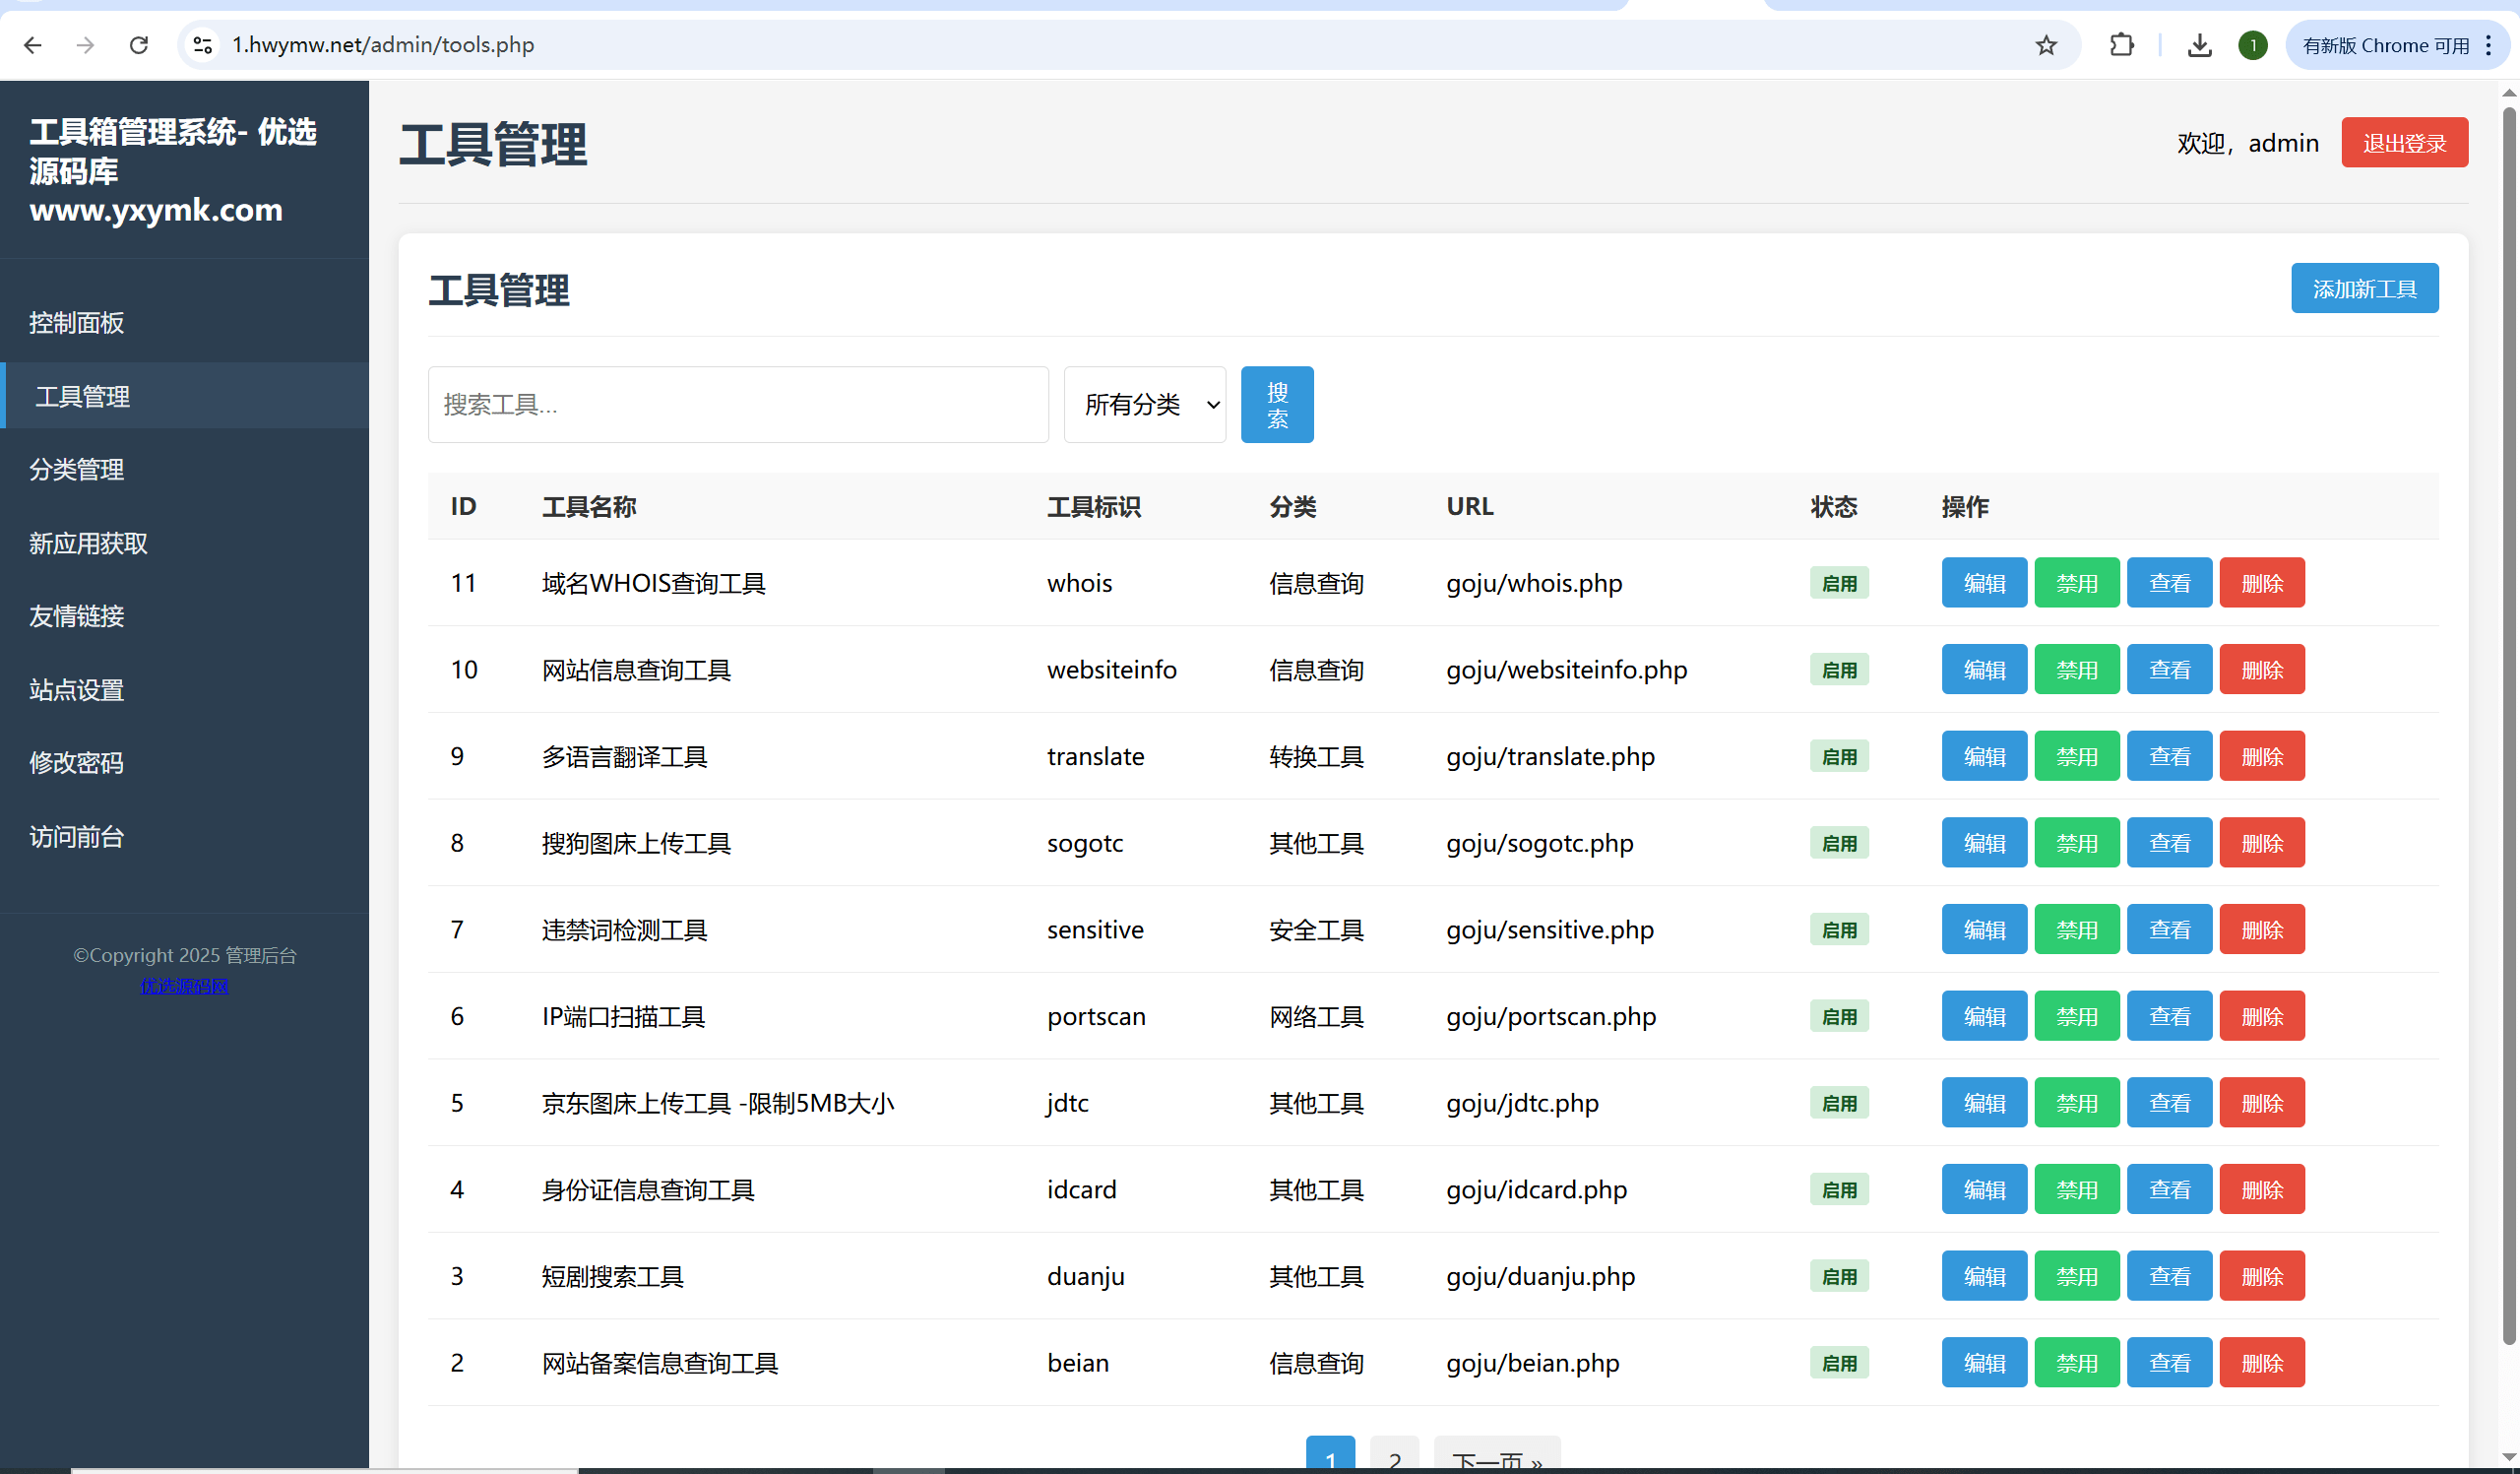Screen dimensions: 2520x1474
Task: Click the 下一页 next page button
Action: click(1497, 1455)
